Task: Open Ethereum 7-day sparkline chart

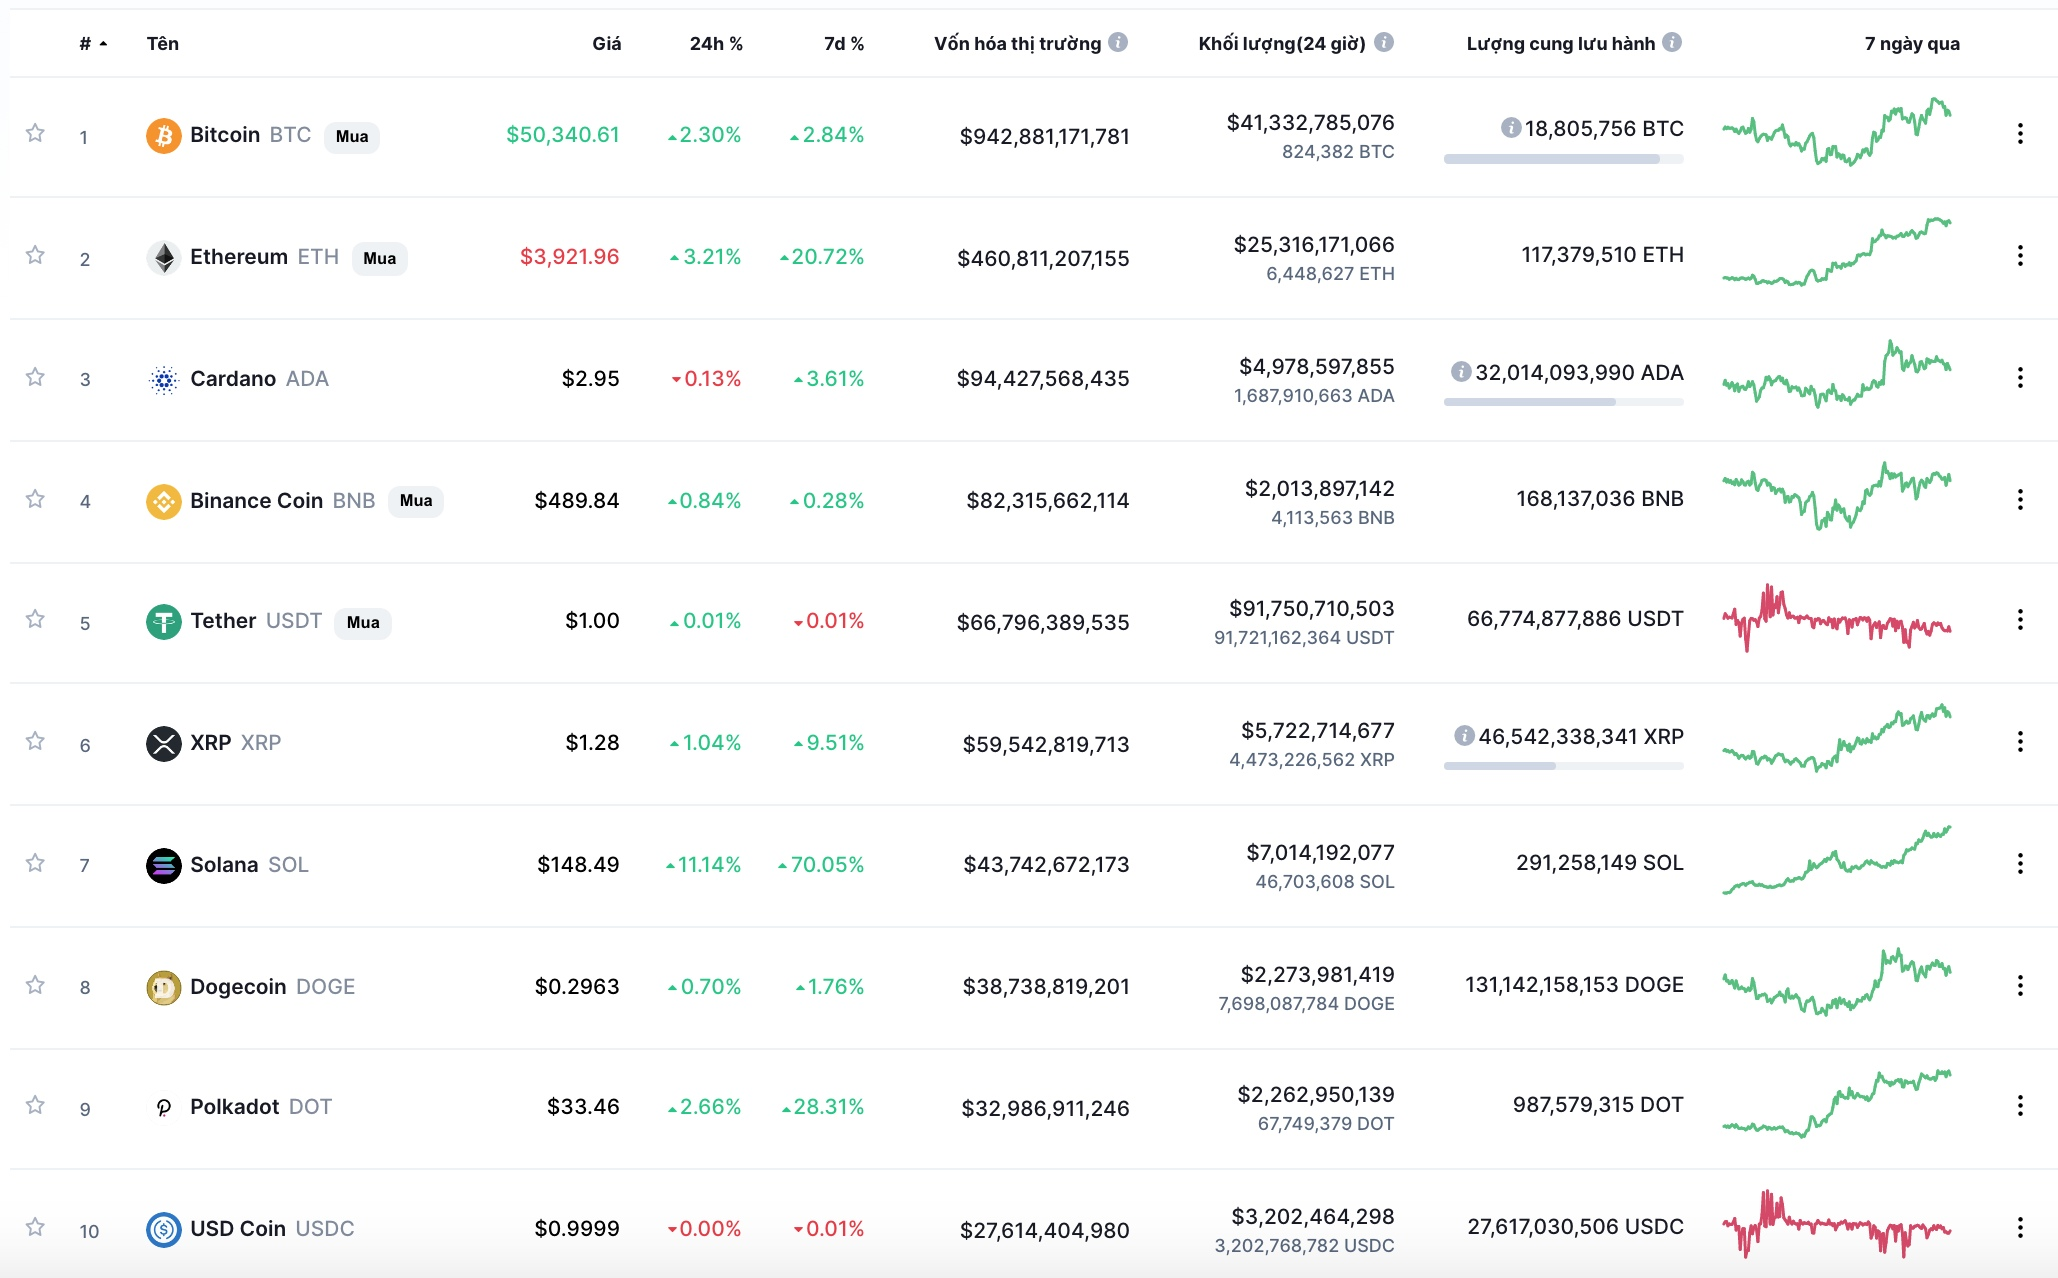Action: pyautogui.click(x=1837, y=252)
